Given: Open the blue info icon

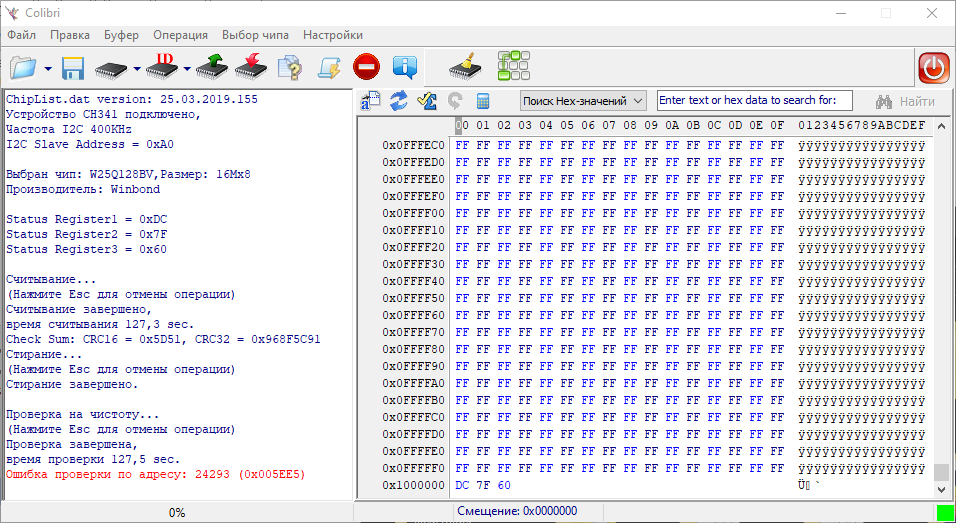Looking at the screenshot, I should click(x=405, y=68).
